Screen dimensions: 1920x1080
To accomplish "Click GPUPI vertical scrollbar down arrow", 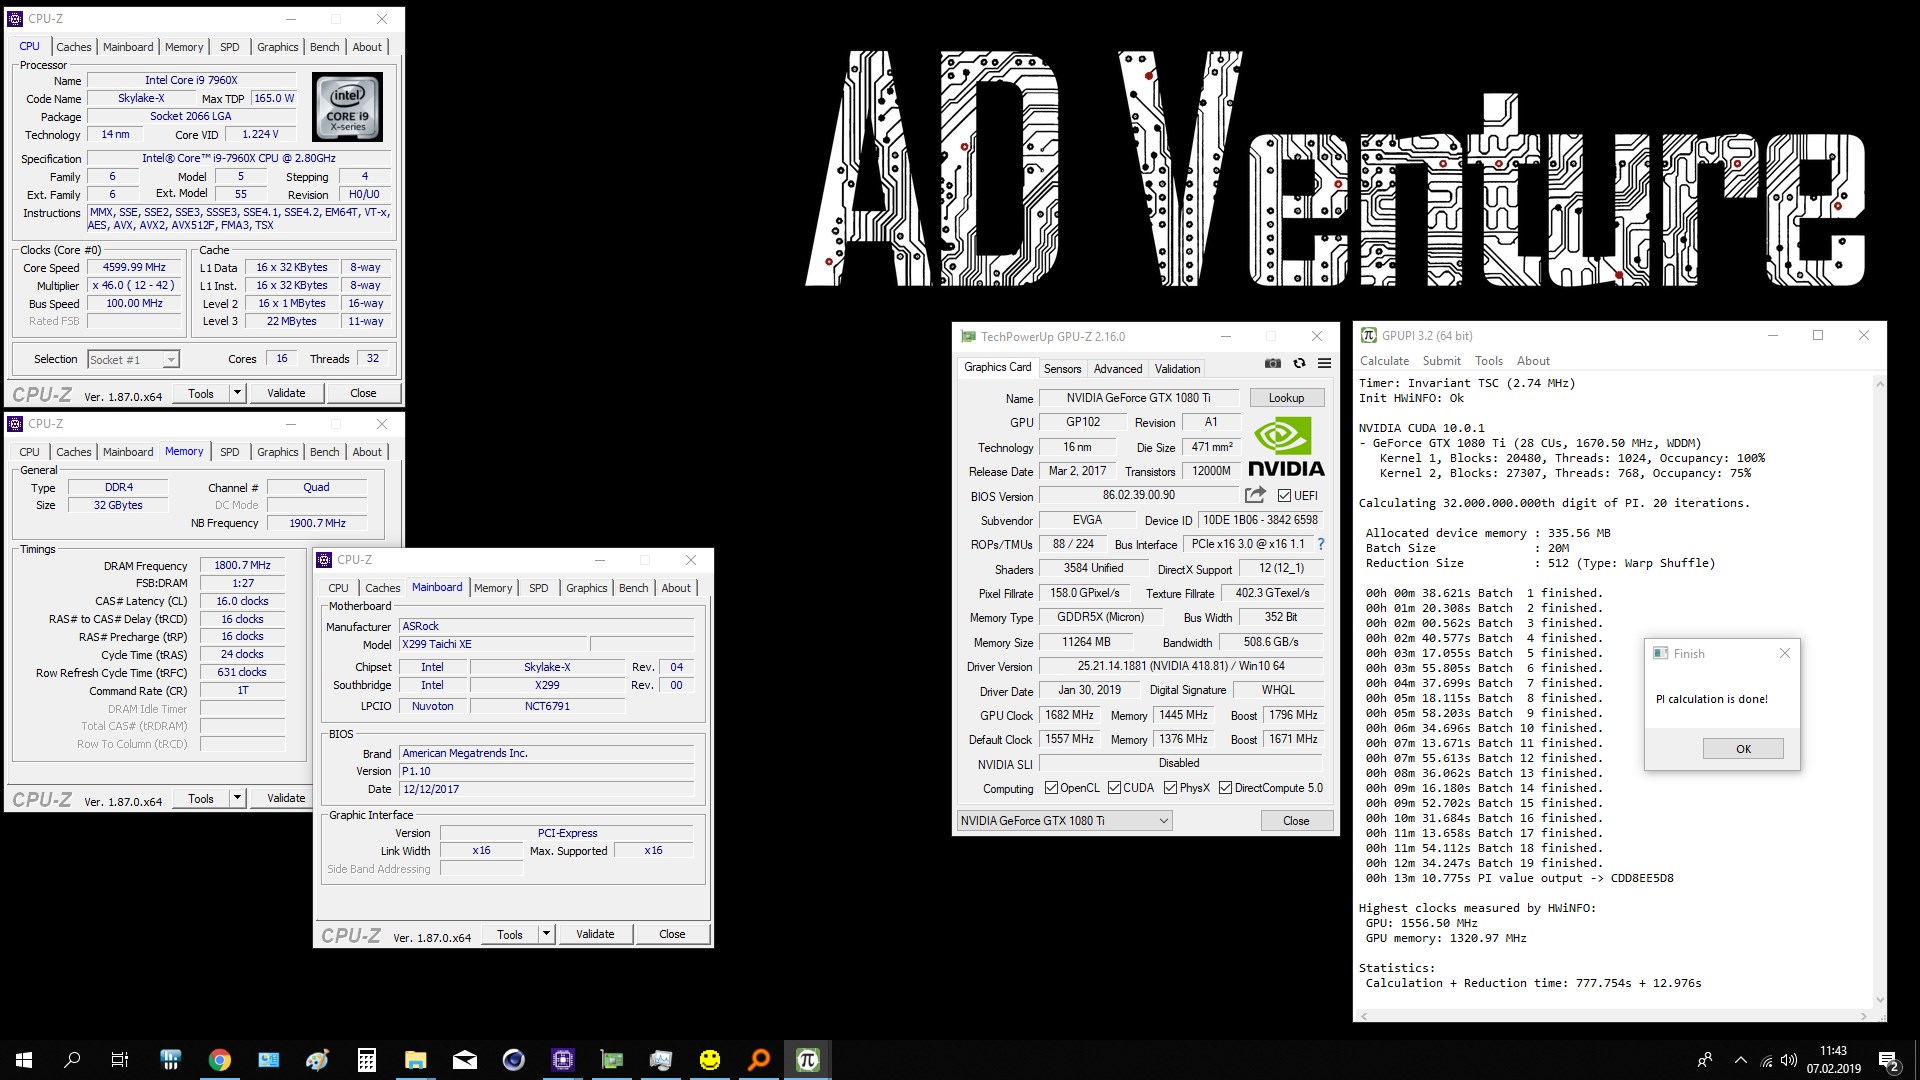I will click(x=1879, y=999).
